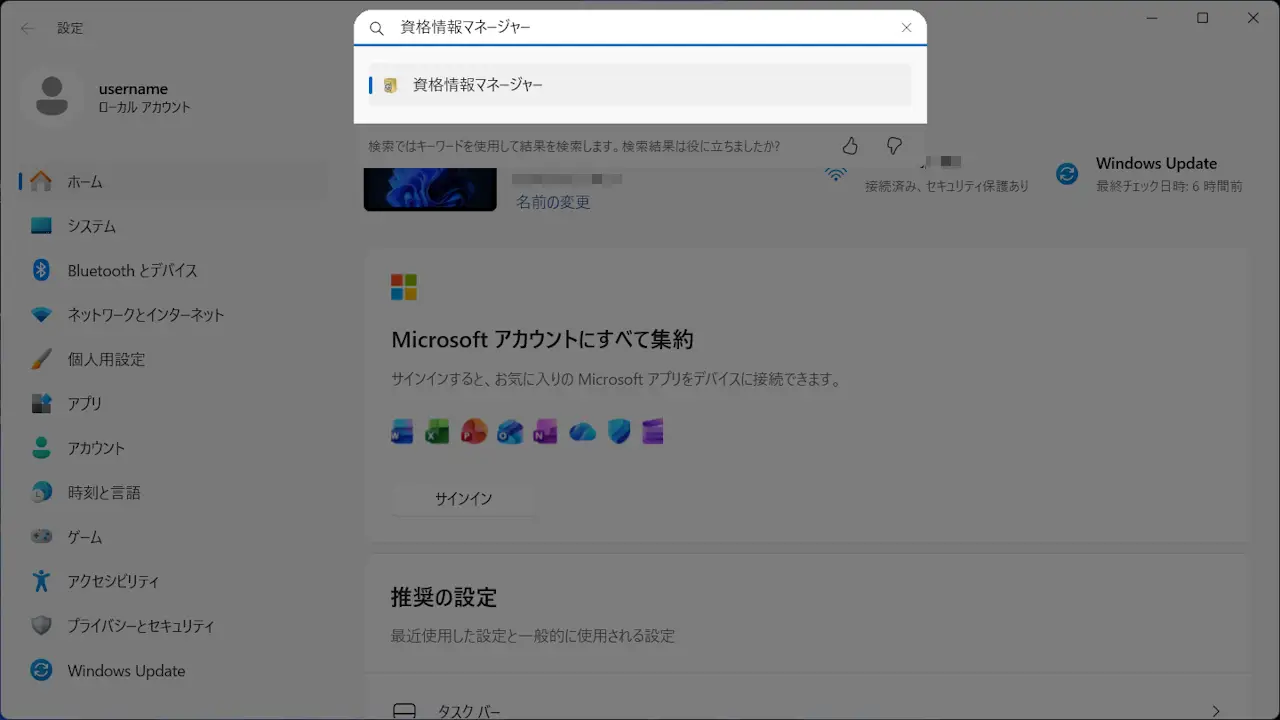Open ホーム in the sidebar

85,182
